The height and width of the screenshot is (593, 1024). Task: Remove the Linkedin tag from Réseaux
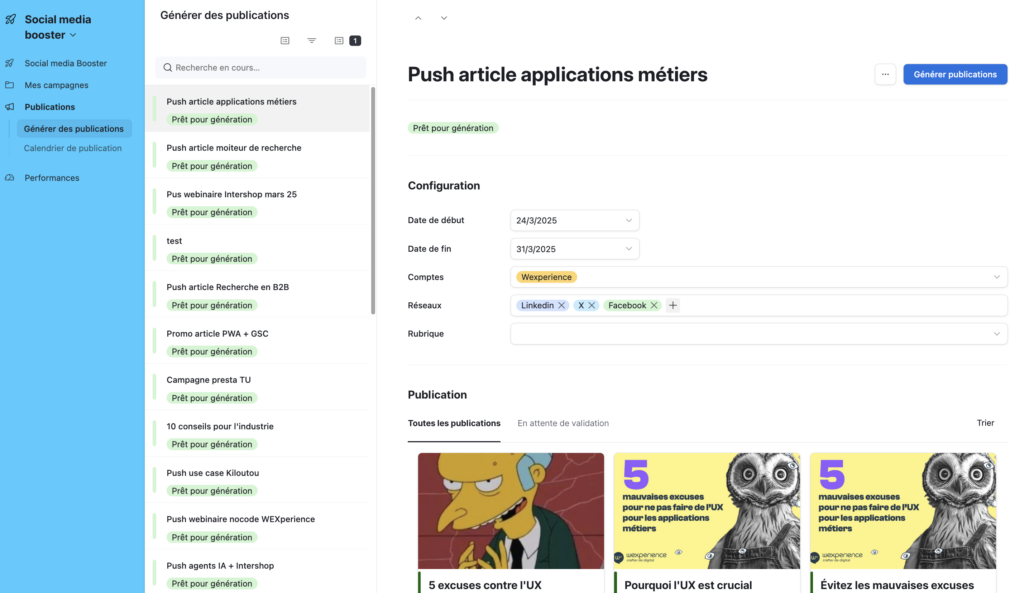[x=562, y=306]
